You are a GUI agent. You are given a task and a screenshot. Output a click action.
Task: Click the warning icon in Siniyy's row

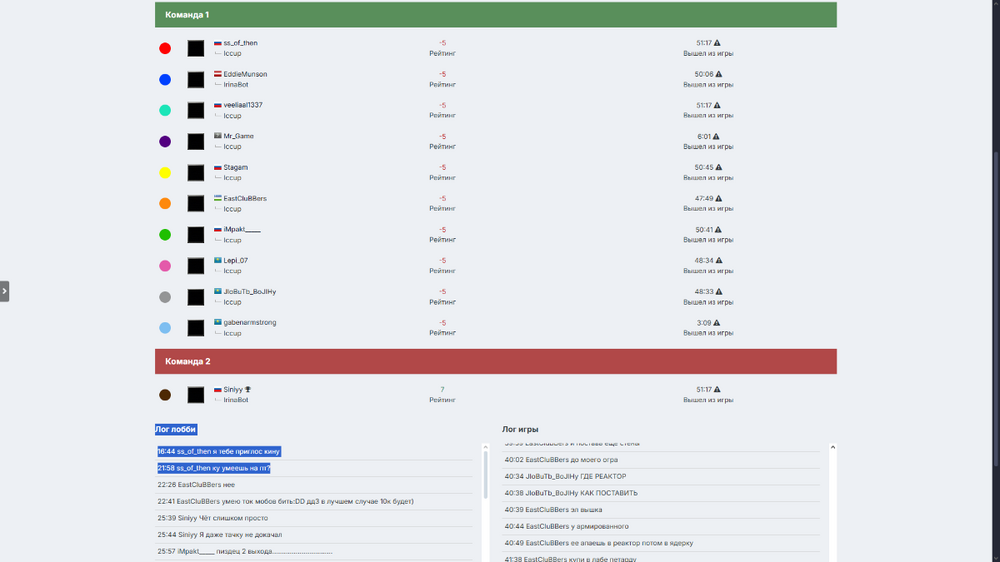coord(717,390)
